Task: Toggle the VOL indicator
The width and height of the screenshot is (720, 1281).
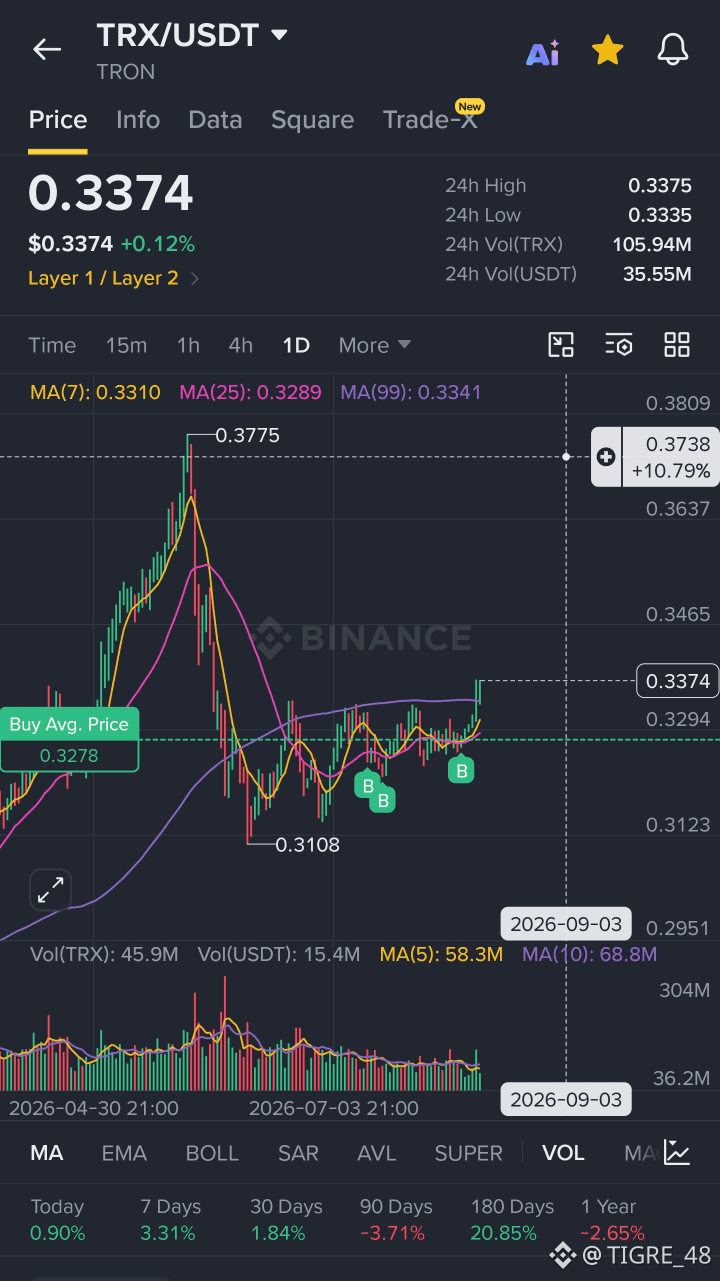Action: click(x=563, y=1153)
